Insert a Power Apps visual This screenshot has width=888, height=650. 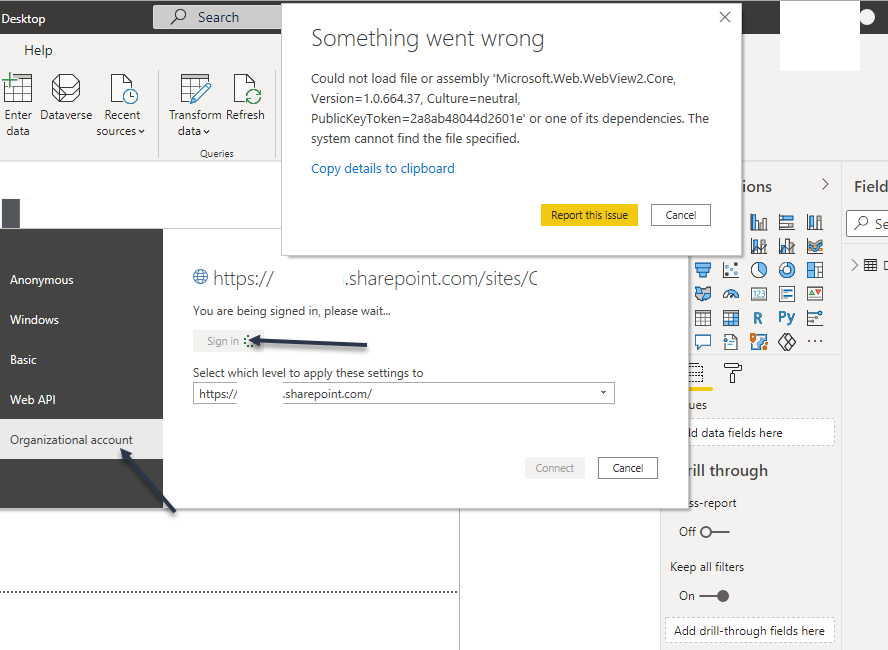[x=787, y=342]
